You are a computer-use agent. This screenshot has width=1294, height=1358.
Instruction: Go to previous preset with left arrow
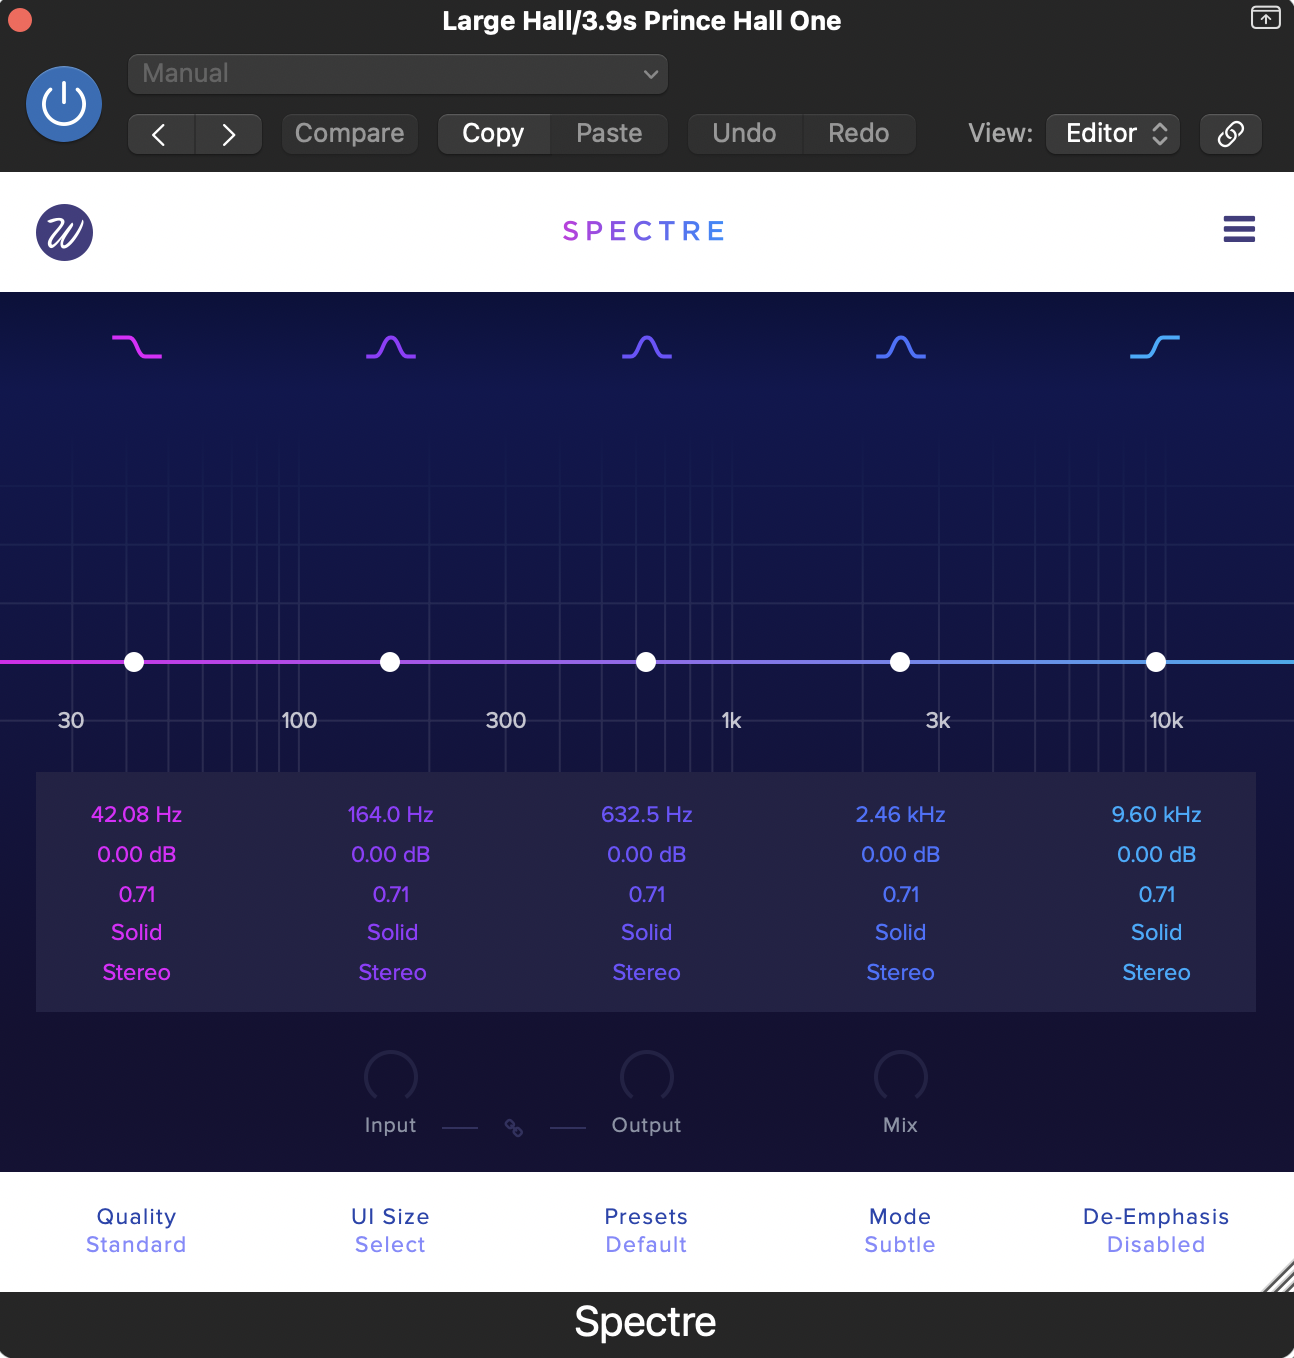pyautogui.click(x=161, y=134)
